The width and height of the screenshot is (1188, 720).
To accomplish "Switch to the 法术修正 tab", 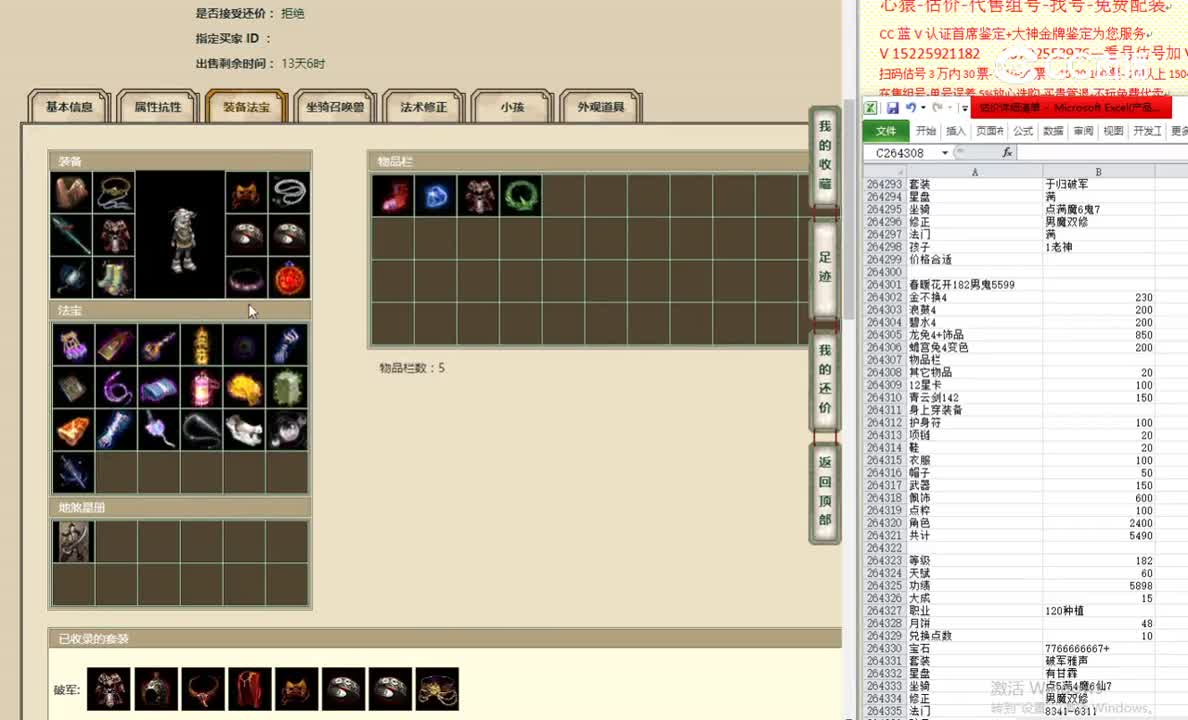I will tap(424, 107).
